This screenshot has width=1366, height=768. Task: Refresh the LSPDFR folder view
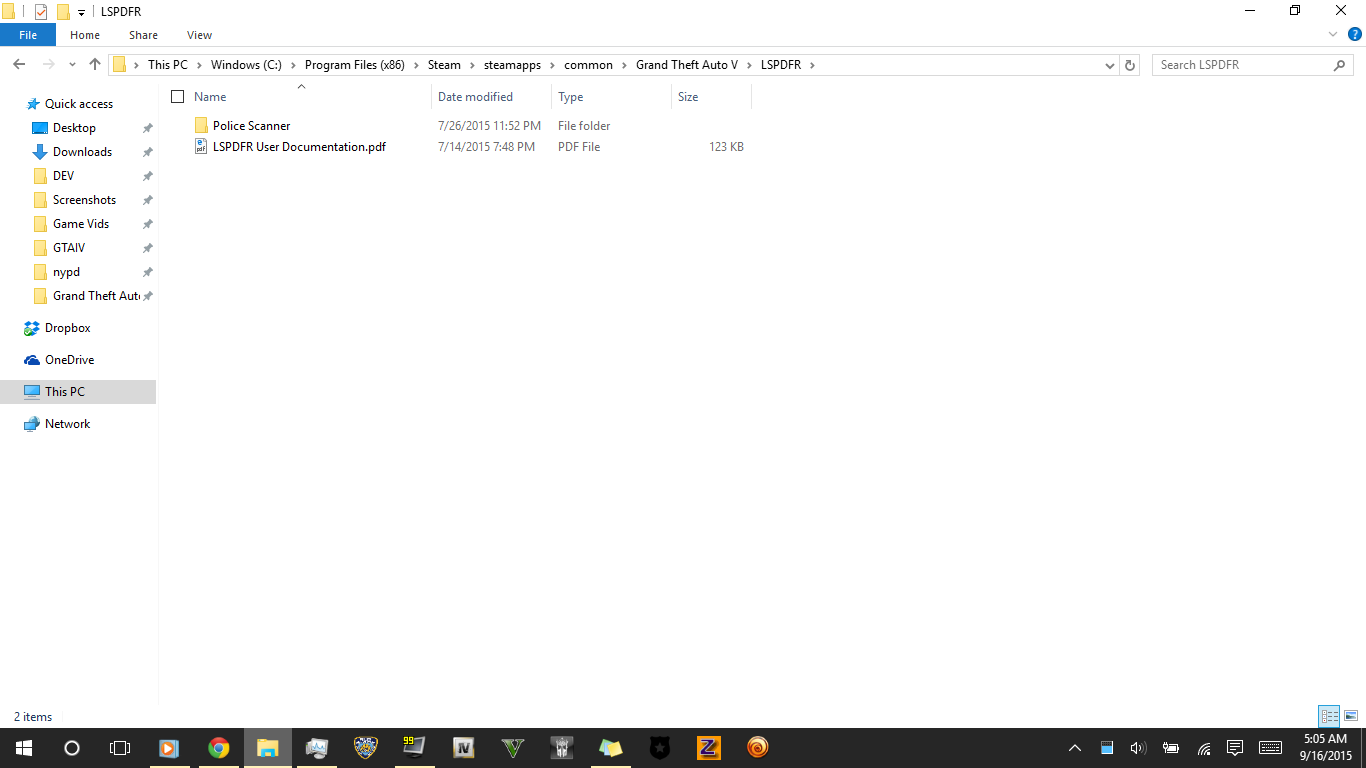pos(1130,65)
